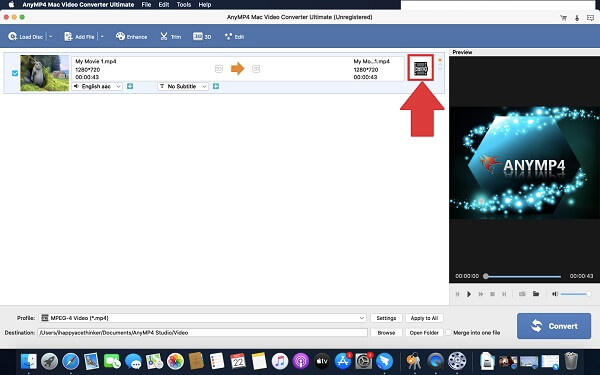Click the preview playback progress slider

(x=523, y=276)
